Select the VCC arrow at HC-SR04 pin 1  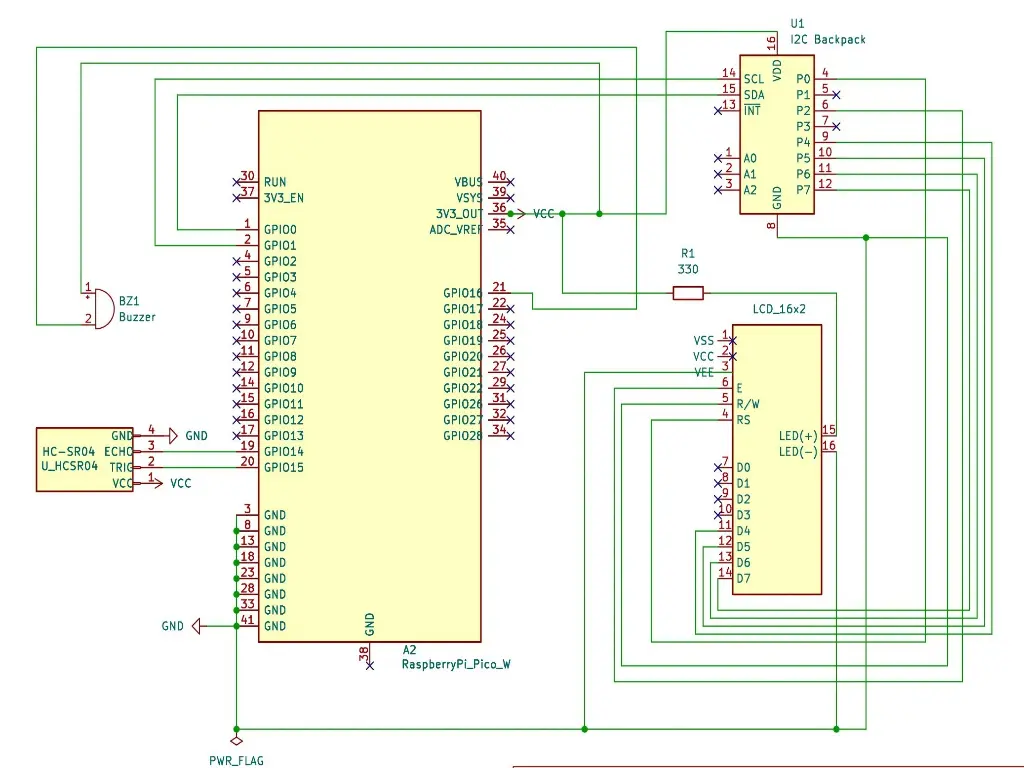point(157,483)
